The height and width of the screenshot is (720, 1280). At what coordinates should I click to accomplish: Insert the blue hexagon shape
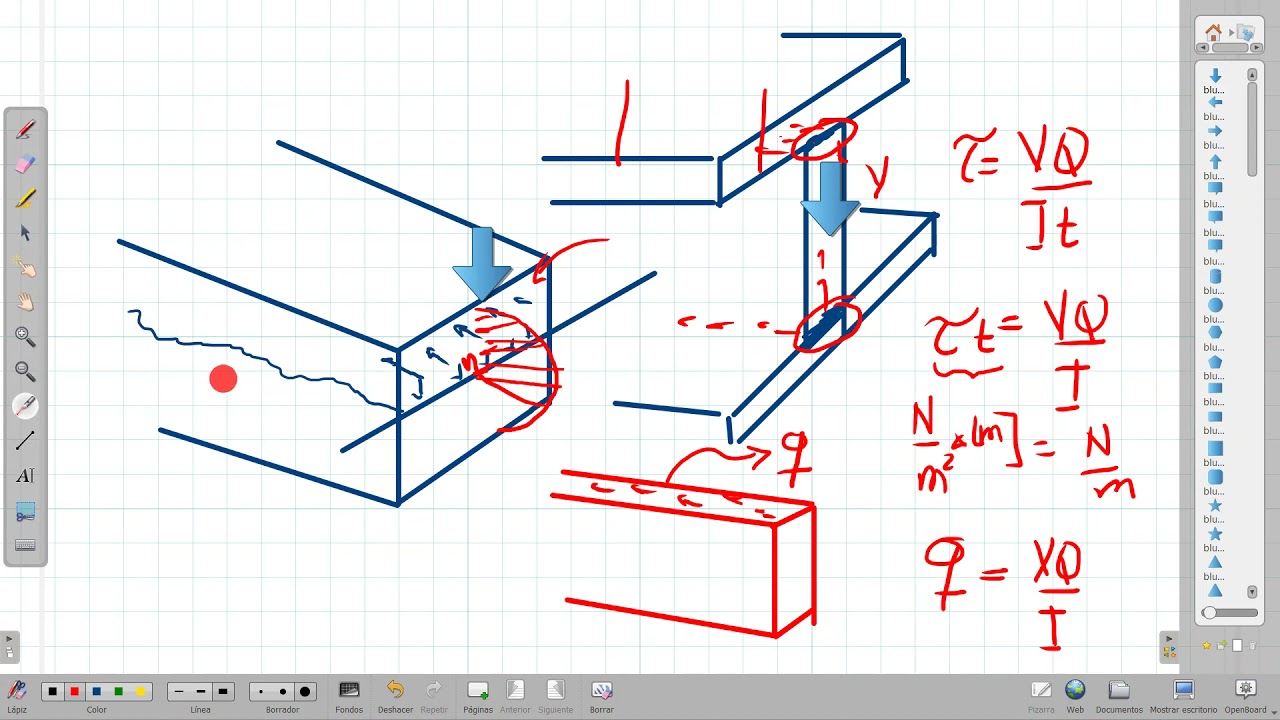tap(1215, 333)
